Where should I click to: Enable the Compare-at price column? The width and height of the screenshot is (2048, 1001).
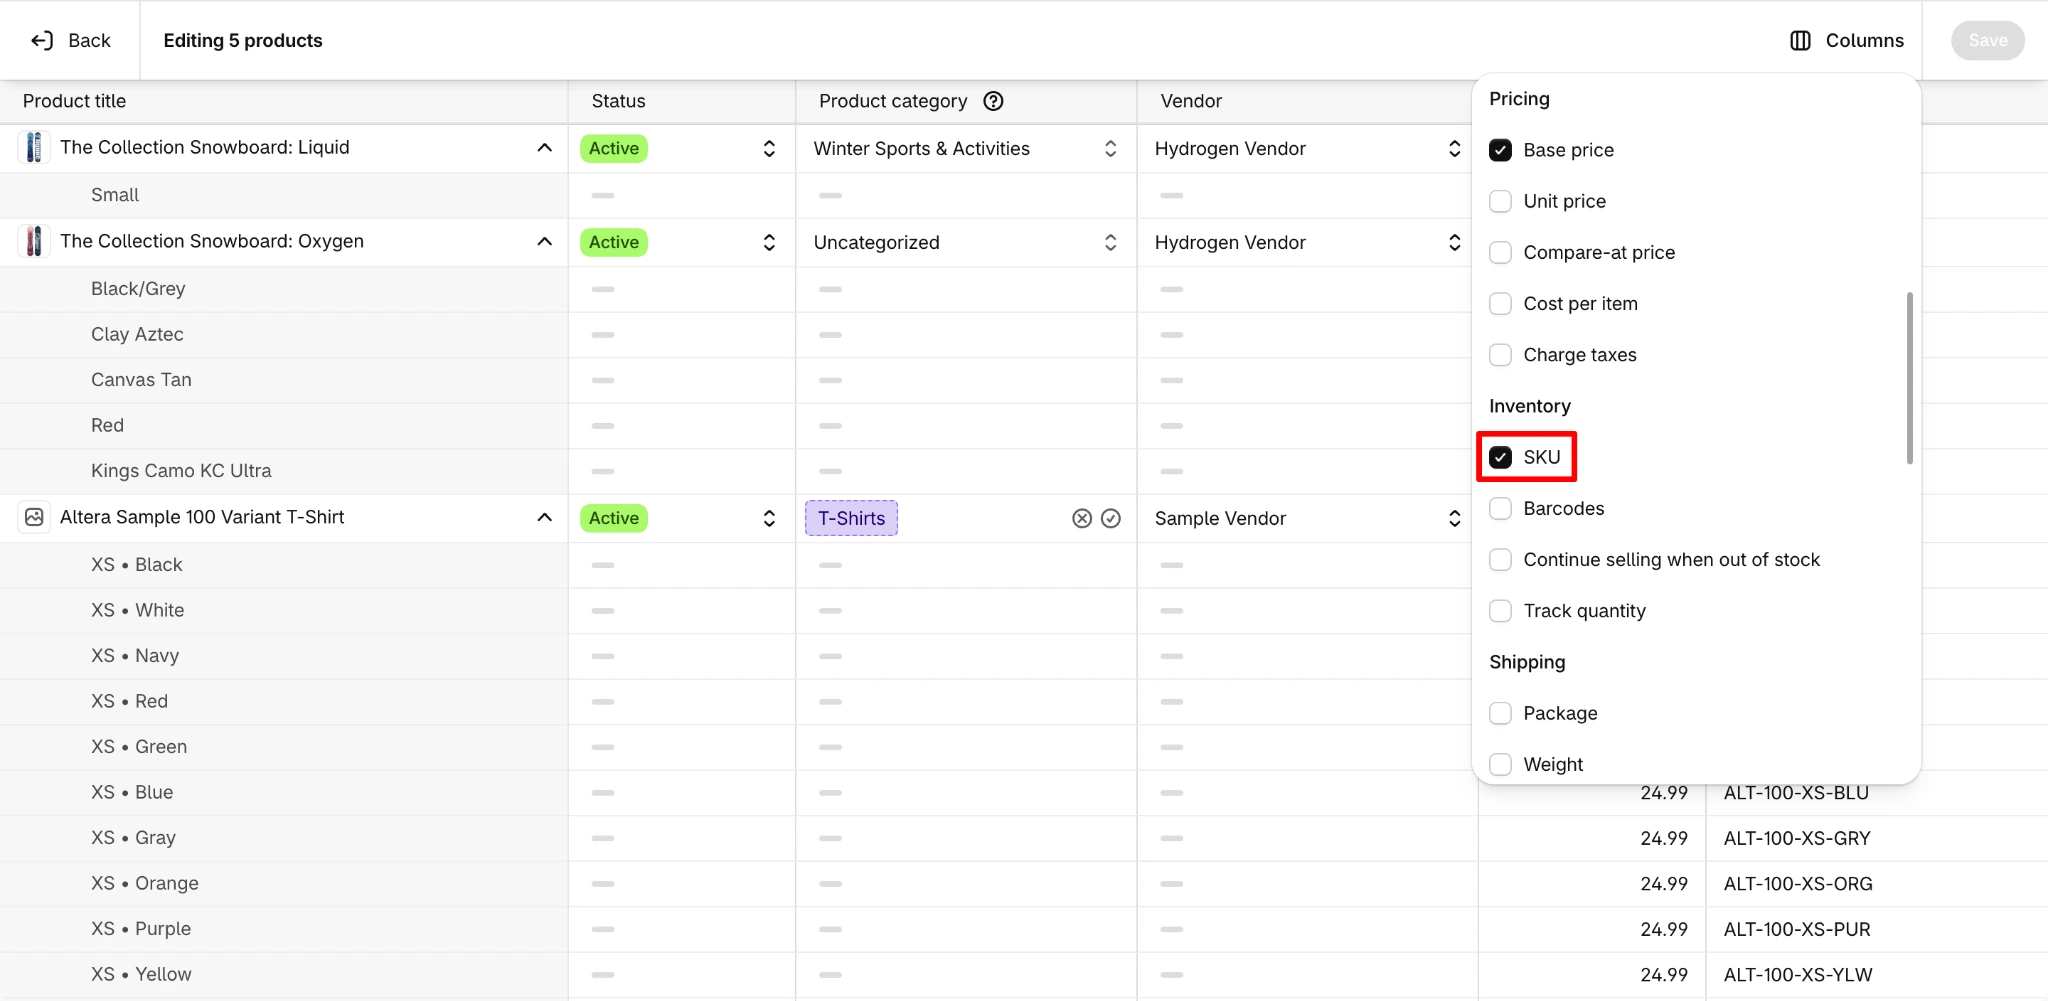[x=1500, y=252]
